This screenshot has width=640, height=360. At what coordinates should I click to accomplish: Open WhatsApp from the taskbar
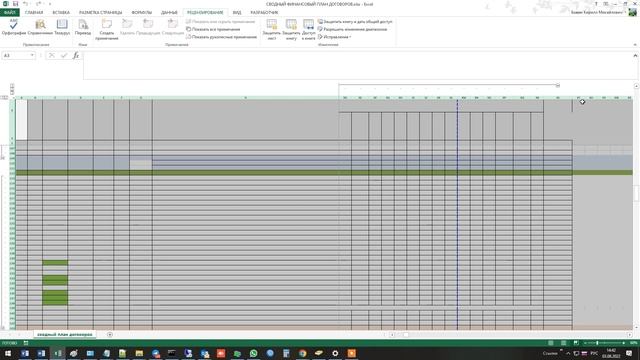coord(253,353)
